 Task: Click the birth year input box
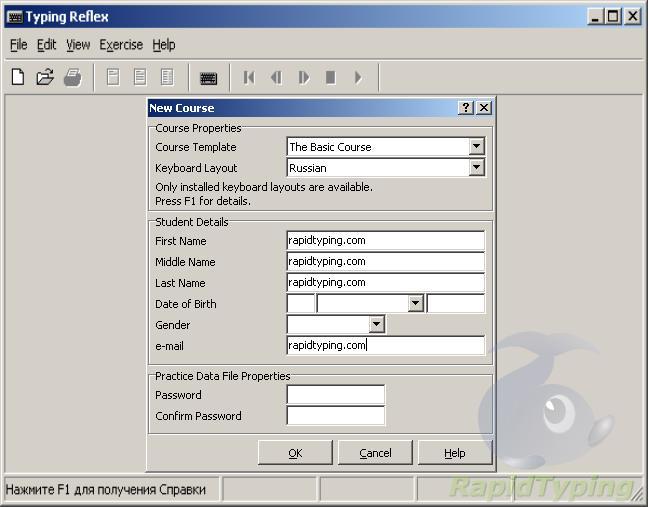(456, 304)
